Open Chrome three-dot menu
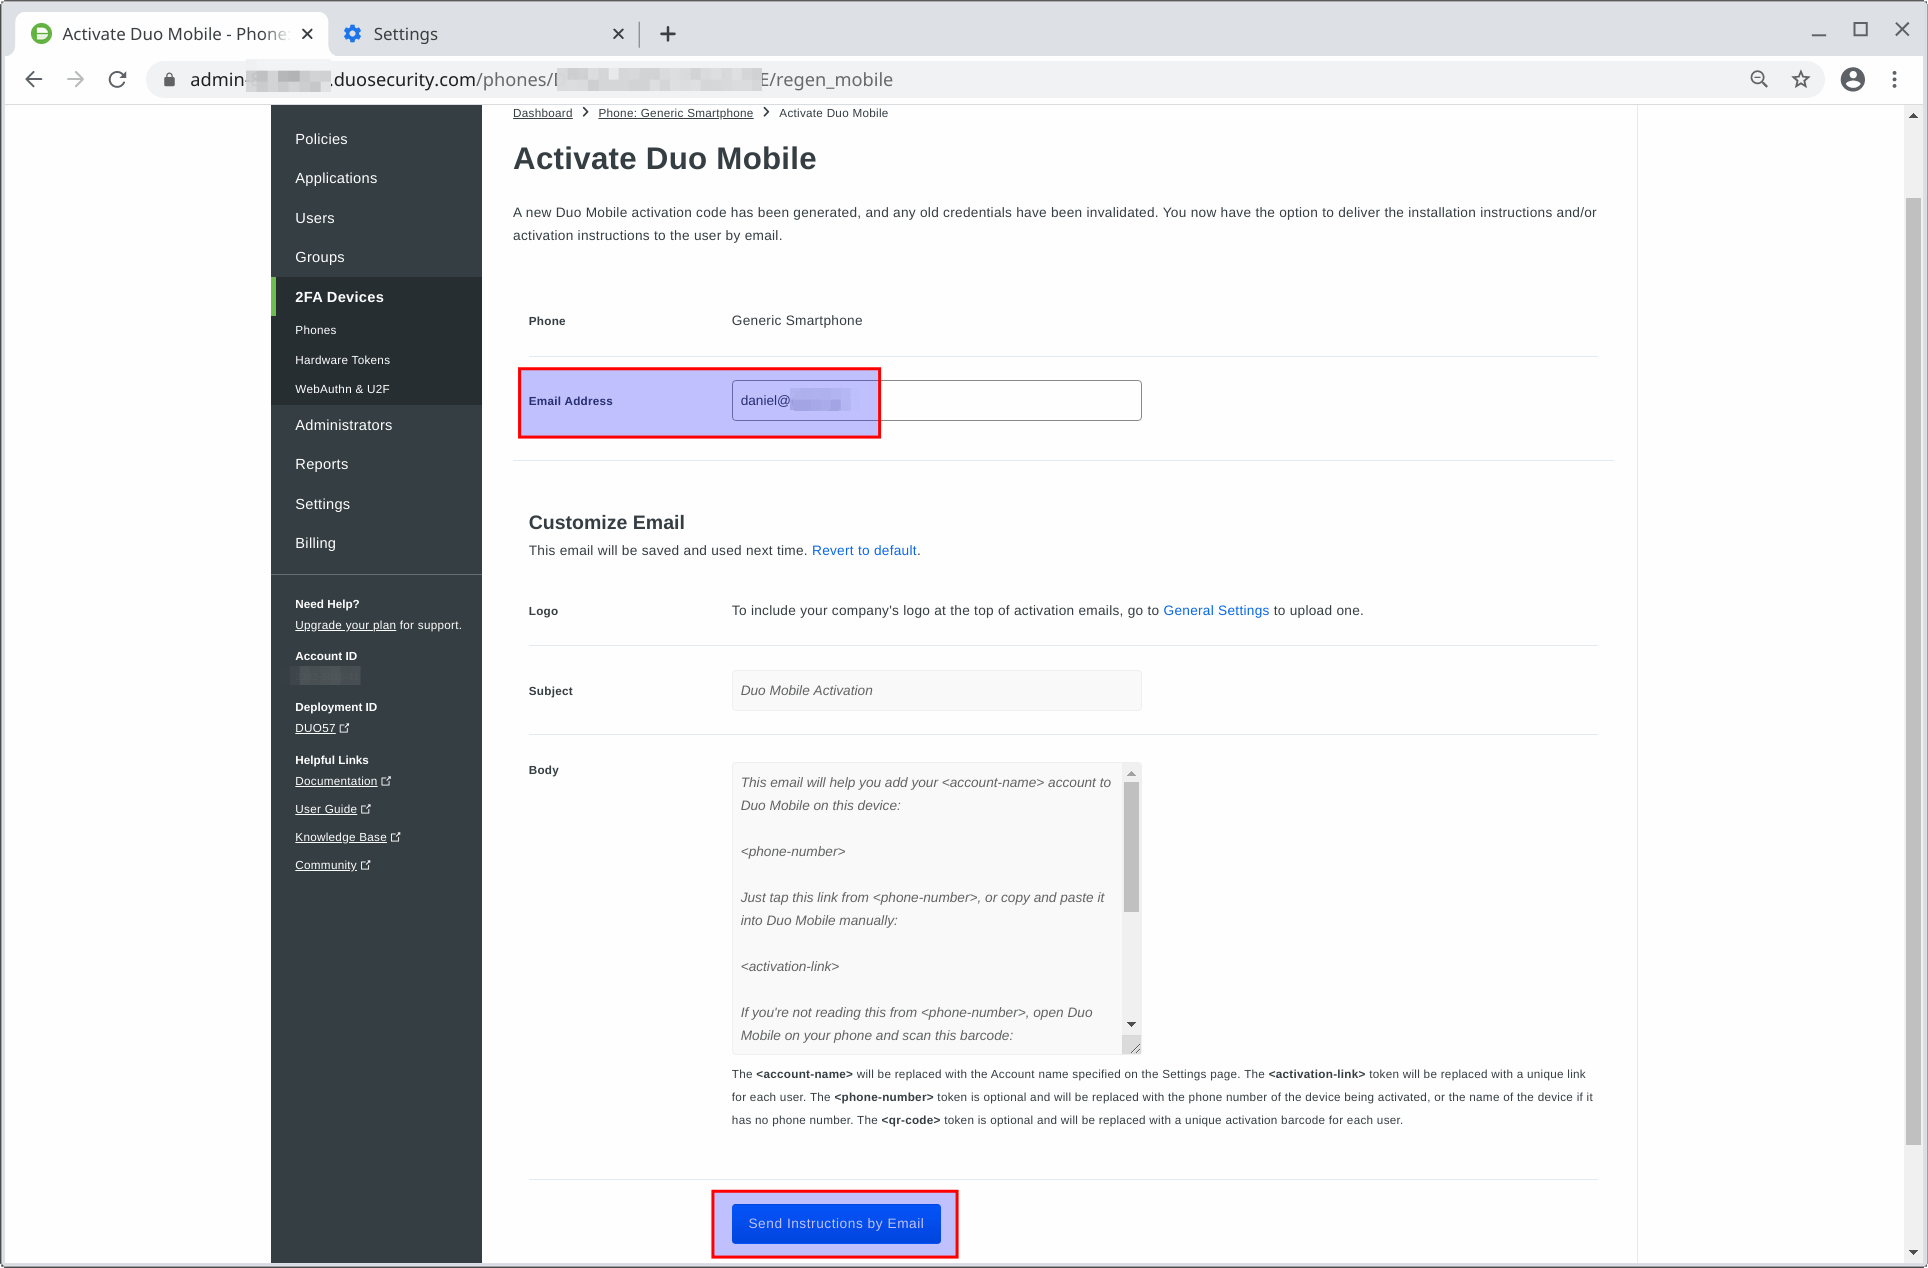Image resolution: width=1928 pixels, height=1268 pixels. [x=1894, y=80]
